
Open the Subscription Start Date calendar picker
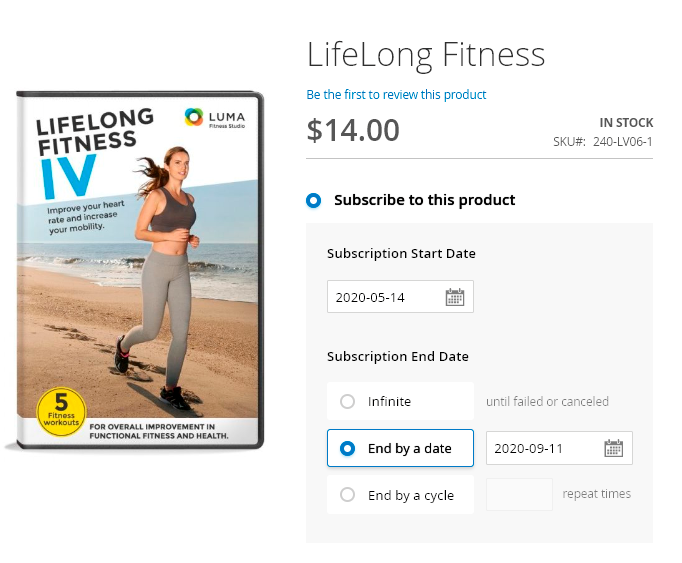click(x=454, y=297)
